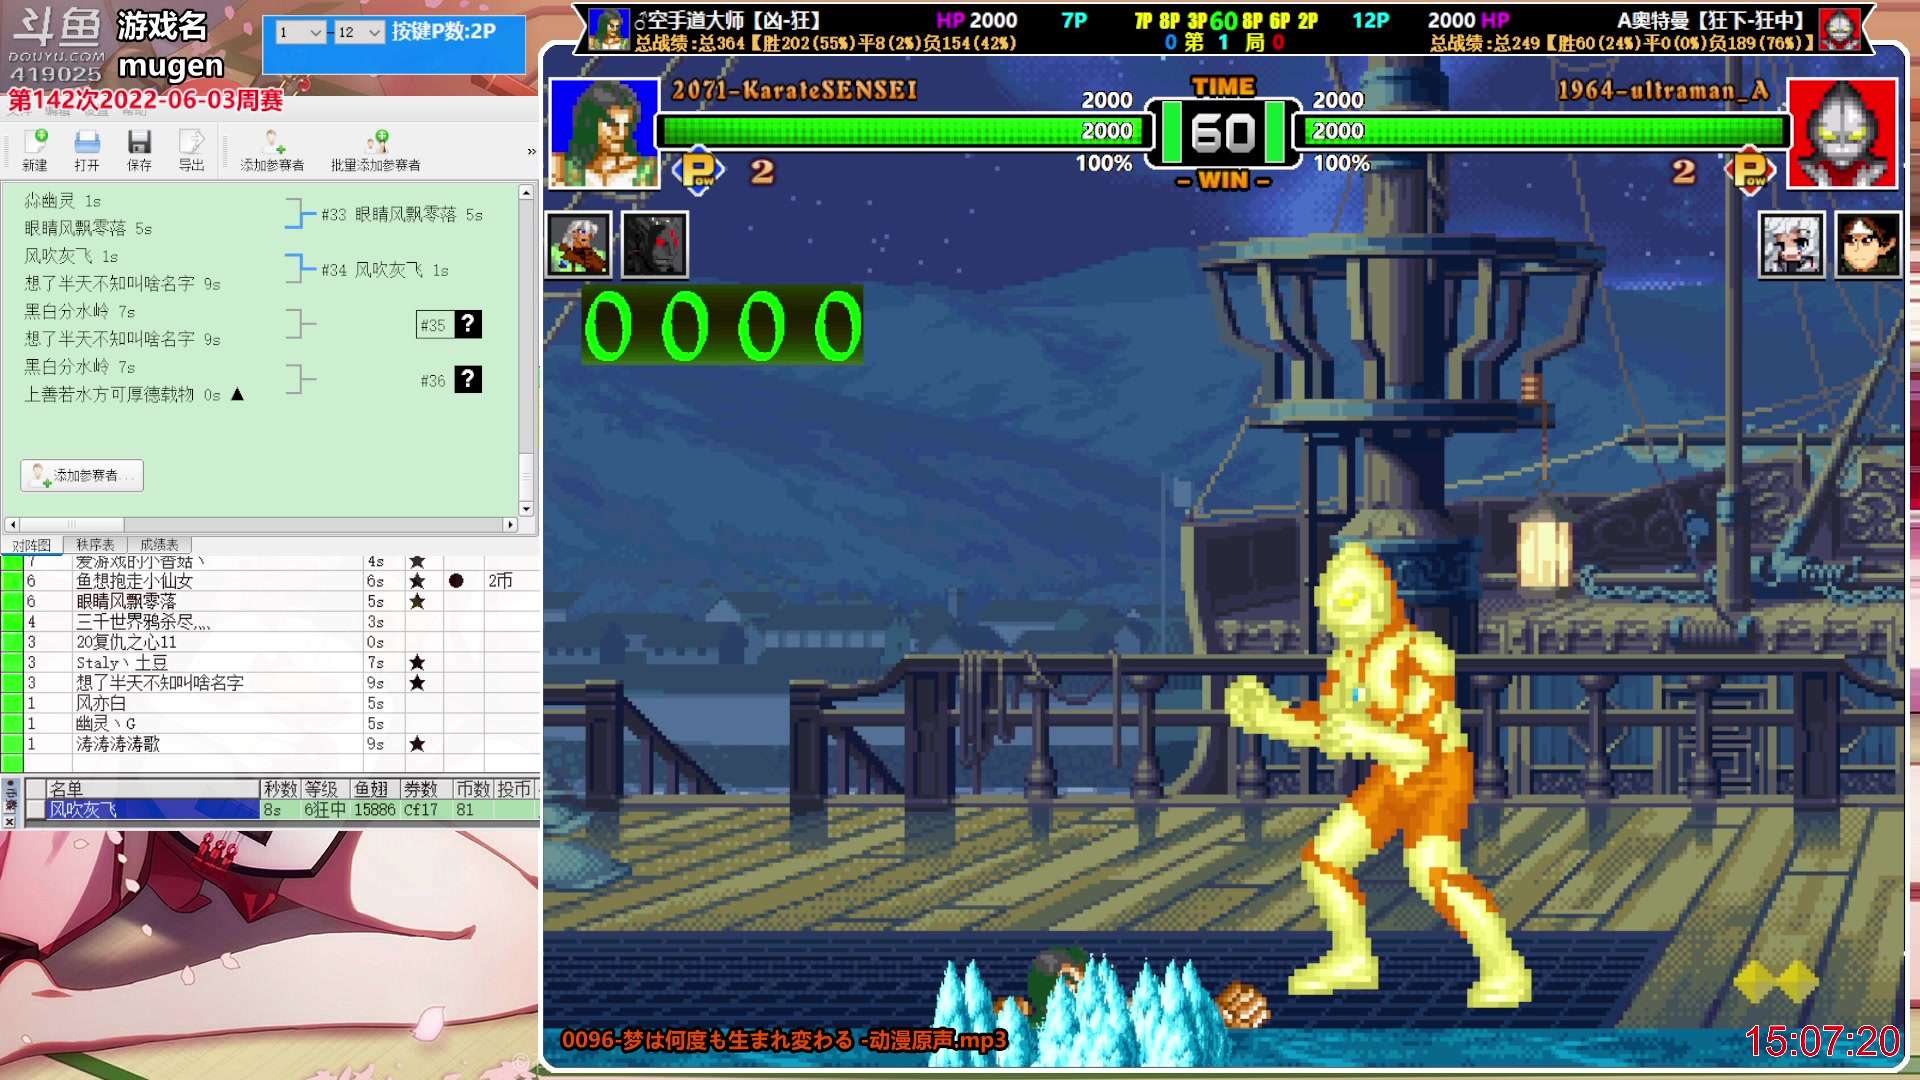Click the 添加参赛者... button in the bracket panel
1920x1080 pixels.
(82, 475)
